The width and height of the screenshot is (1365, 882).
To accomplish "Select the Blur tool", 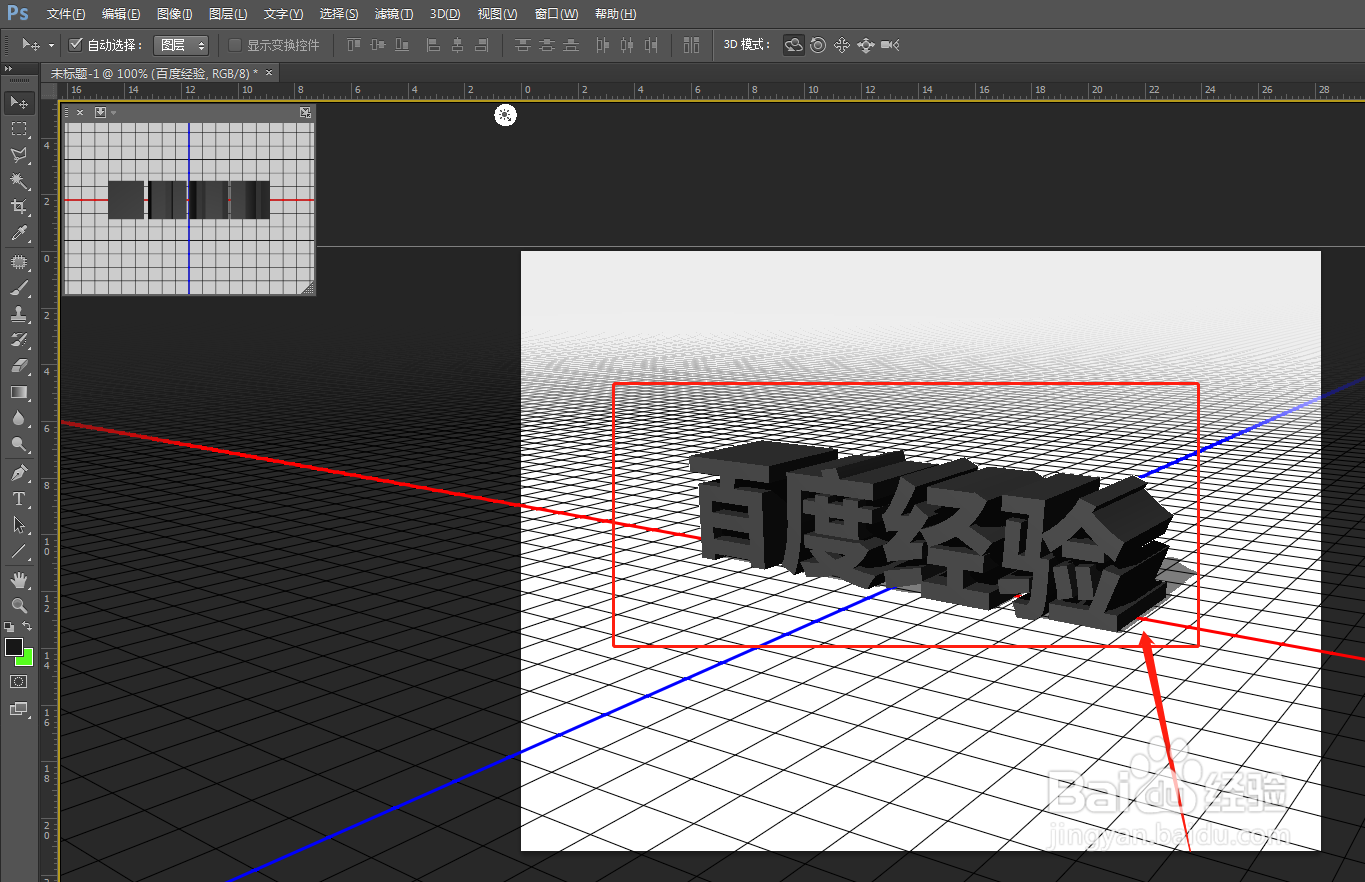I will pos(19,419).
